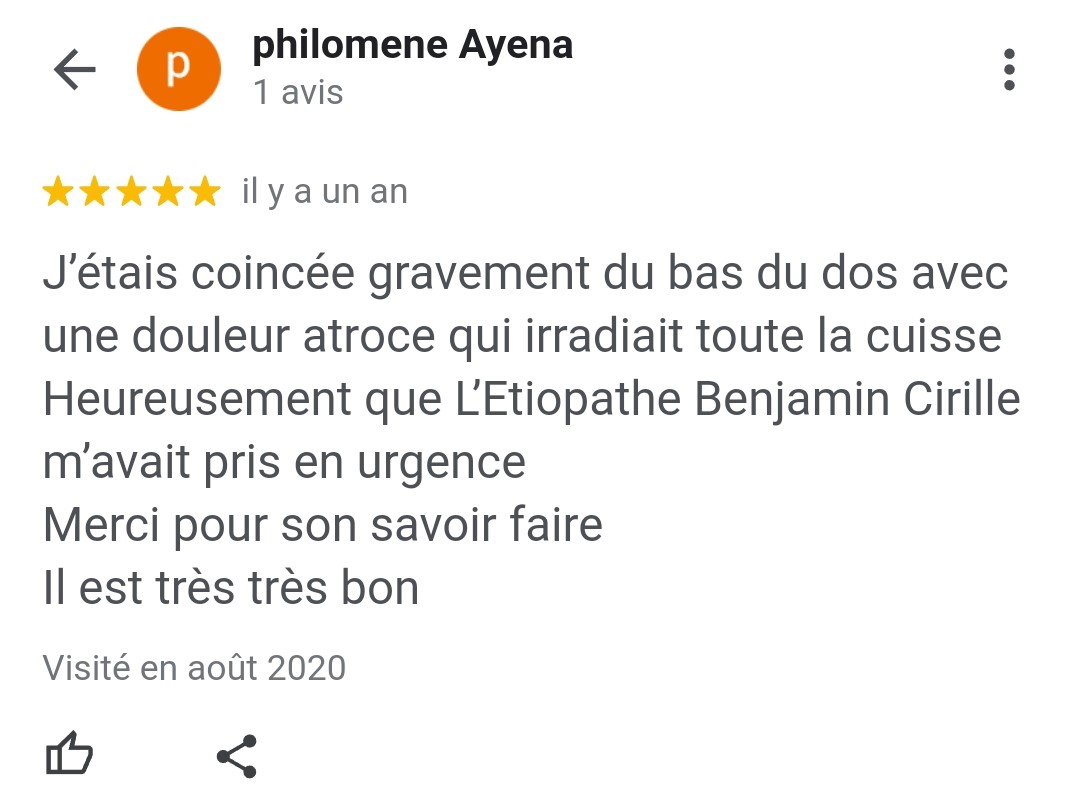Tap the 'm'avait pris en urgence' line
The width and height of the screenshot is (1080, 801).
click(x=284, y=462)
